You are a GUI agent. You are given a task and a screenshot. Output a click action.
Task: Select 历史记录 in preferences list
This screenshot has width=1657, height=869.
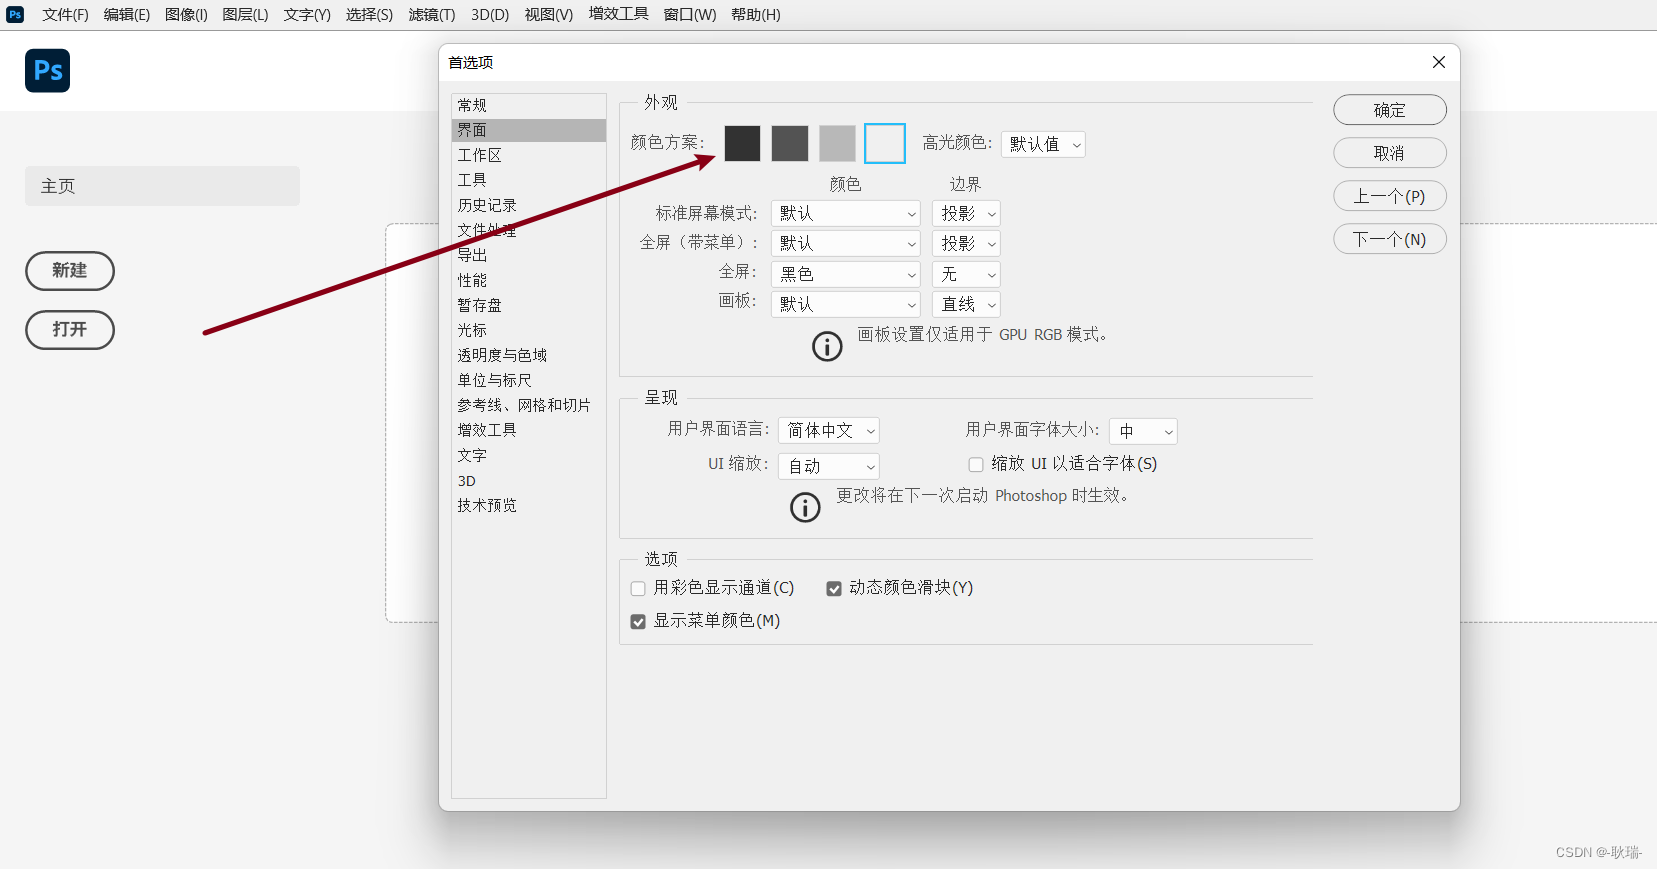tap(529, 205)
